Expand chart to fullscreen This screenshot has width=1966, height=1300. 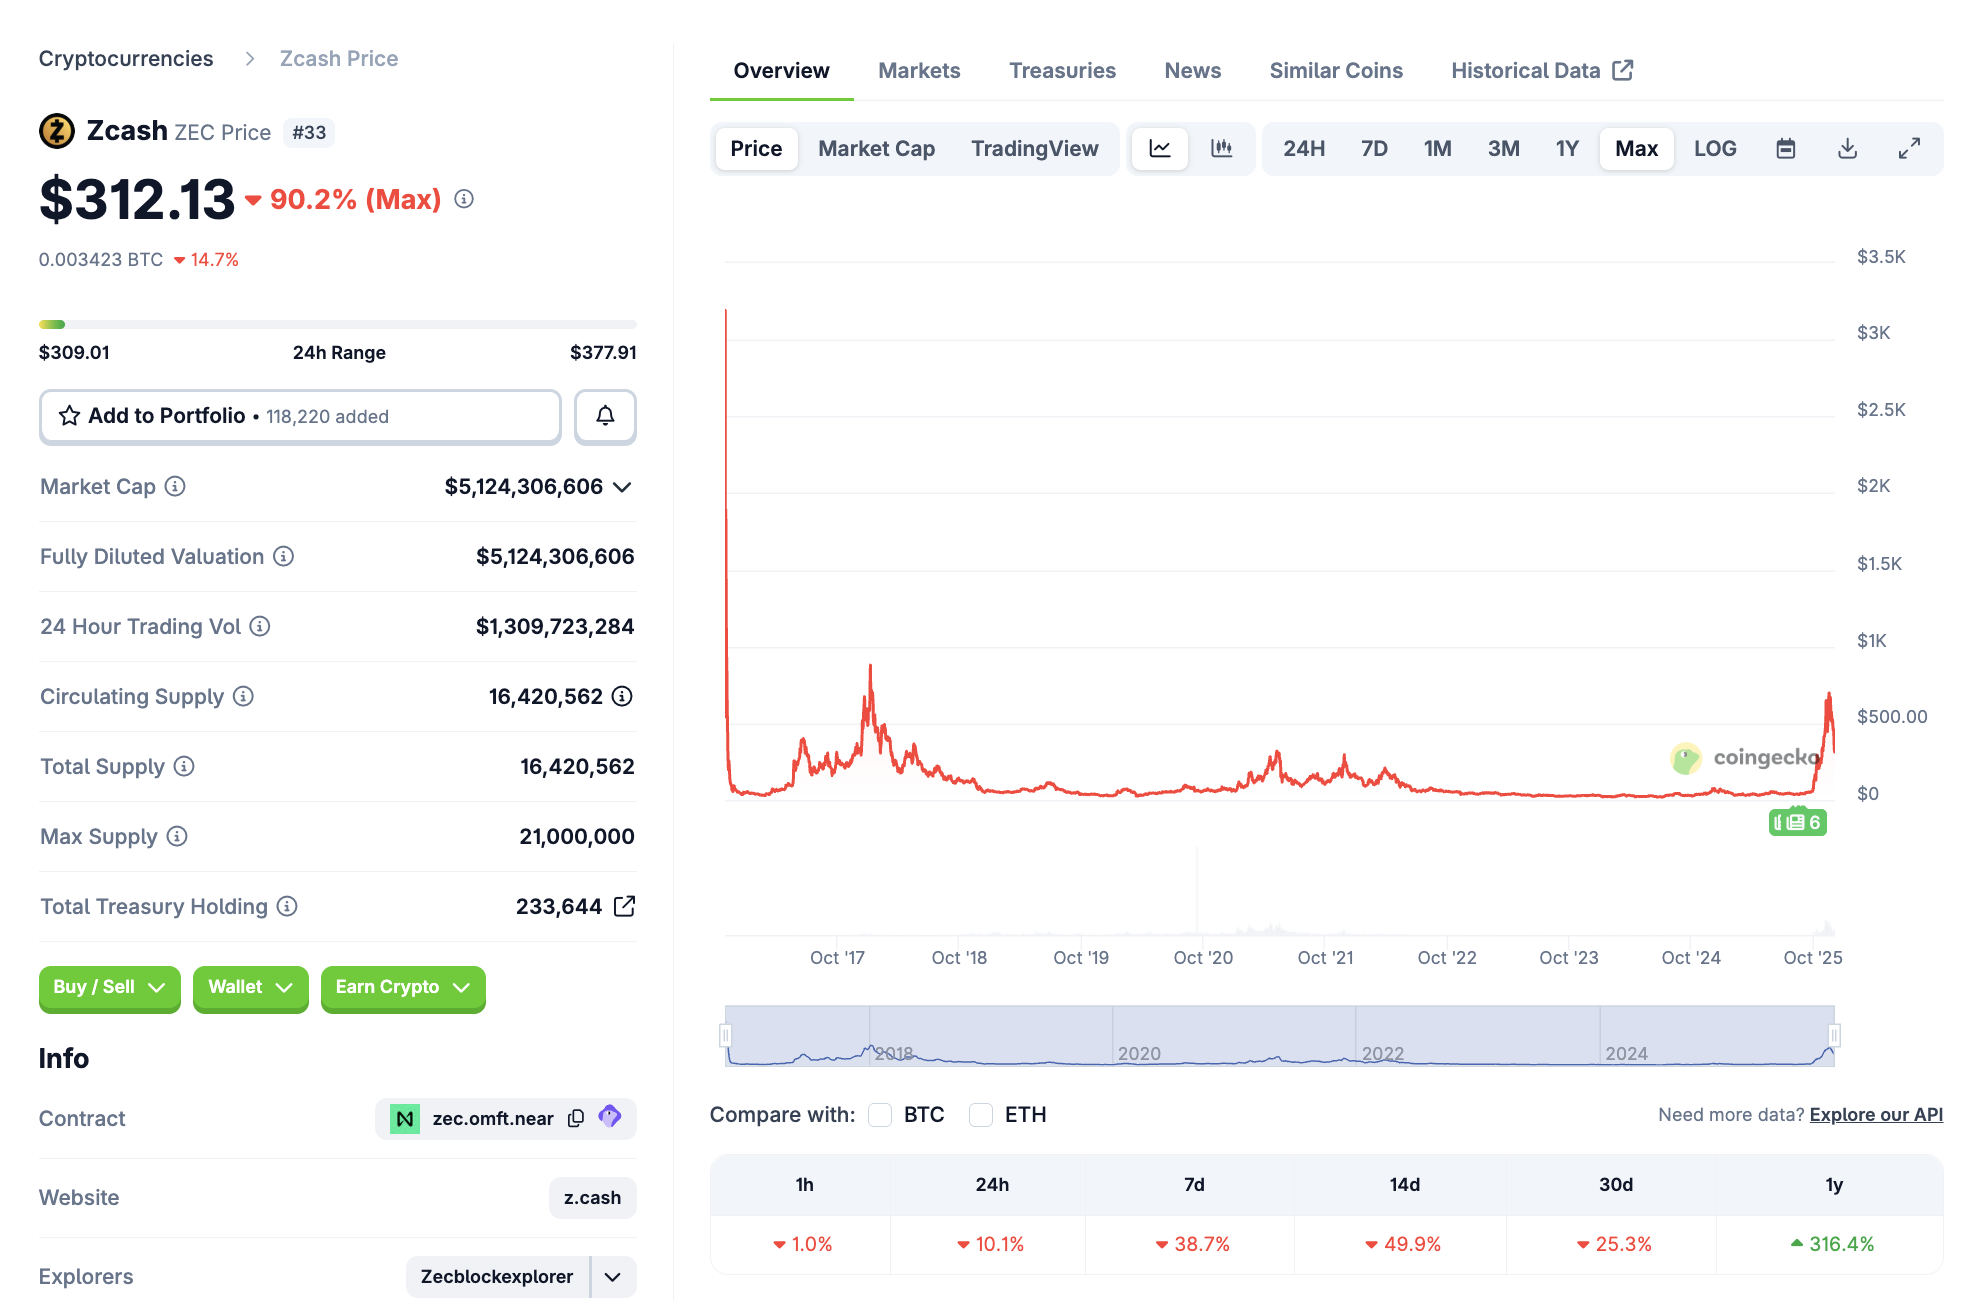click(1909, 149)
